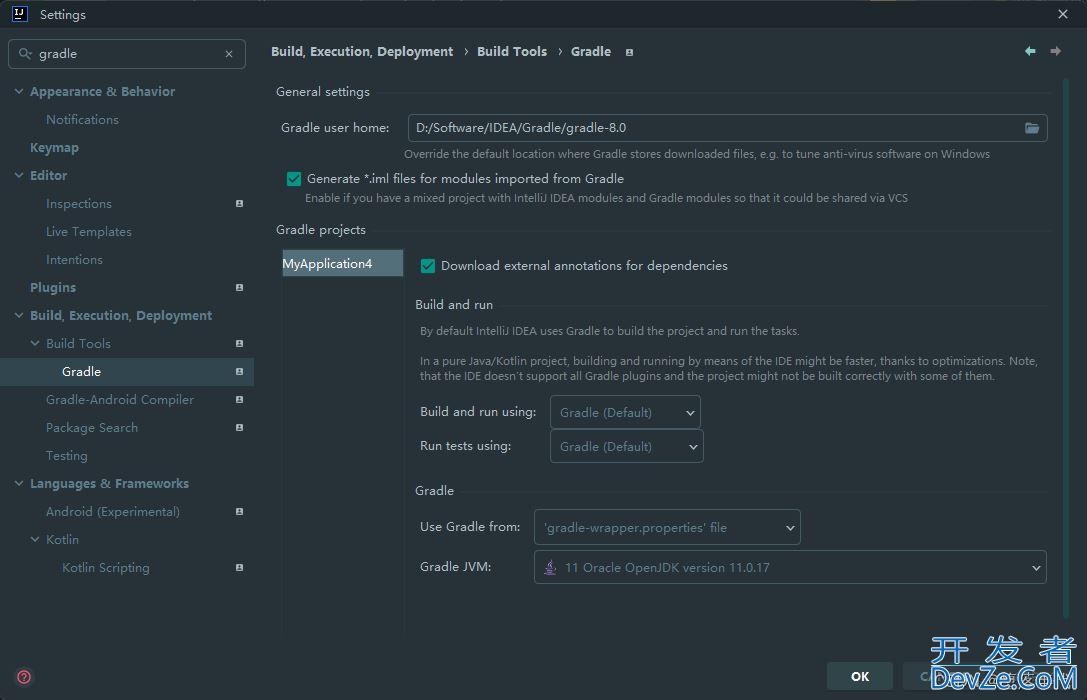This screenshot has height=700, width=1087.
Task: Click the IntelliJ IDEA logo in title bar
Action: coord(19,14)
